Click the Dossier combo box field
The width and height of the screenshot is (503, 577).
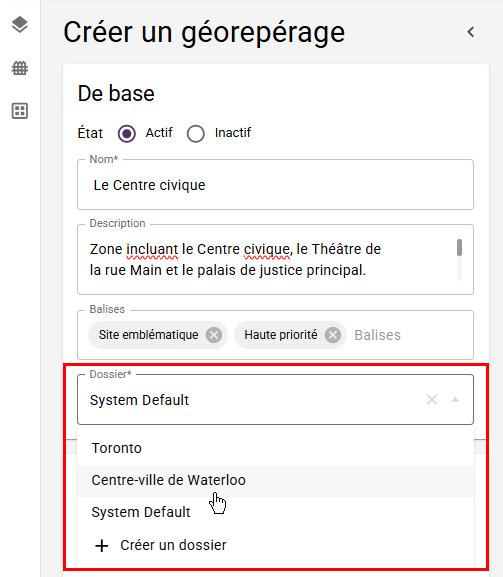[x=275, y=400]
